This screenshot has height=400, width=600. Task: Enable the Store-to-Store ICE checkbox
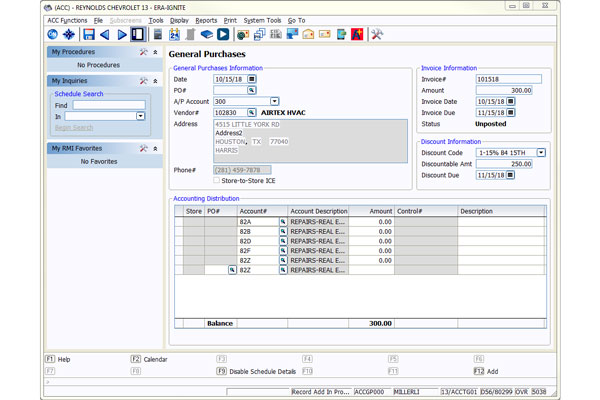pos(217,181)
